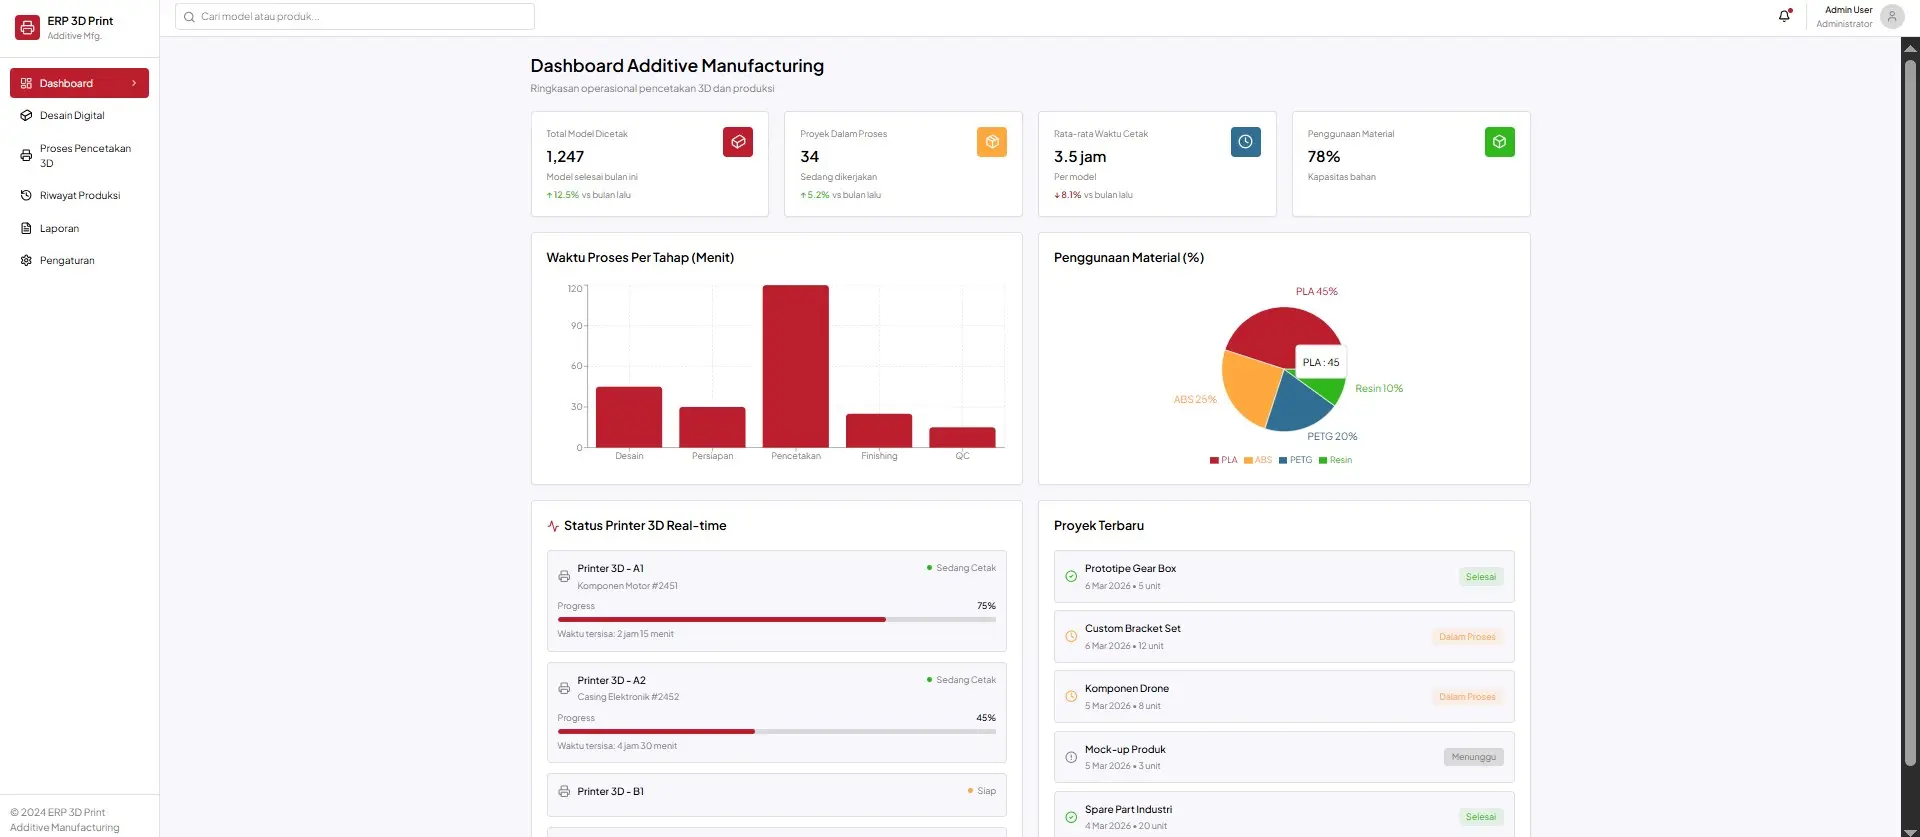This screenshot has width=1920, height=837.
Task: Click the orange Proyek Dalam Proses icon
Action: [x=991, y=142]
